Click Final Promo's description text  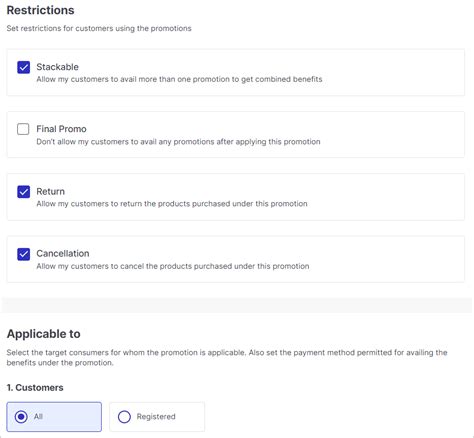point(178,142)
